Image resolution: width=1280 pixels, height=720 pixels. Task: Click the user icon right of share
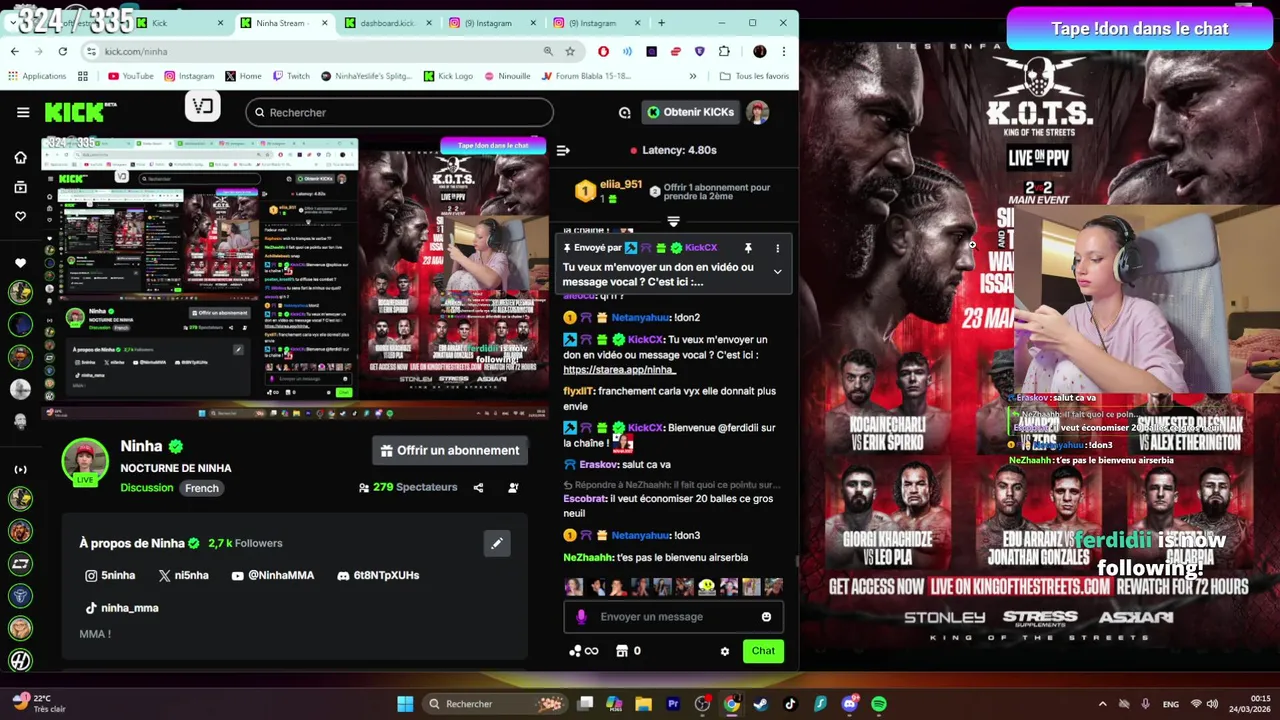click(x=513, y=487)
